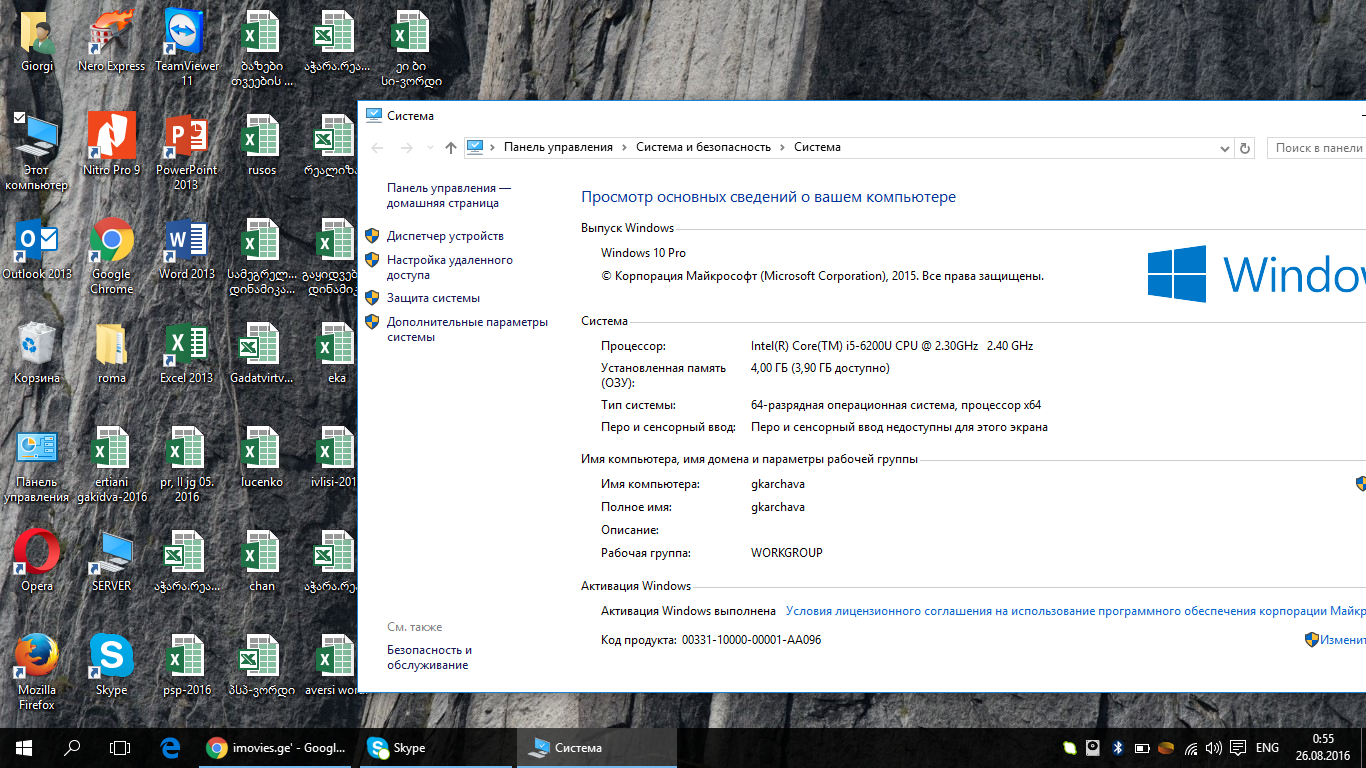This screenshot has height=768, width=1366.
Task: Refresh the System window address bar
Action: click(1245, 148)
